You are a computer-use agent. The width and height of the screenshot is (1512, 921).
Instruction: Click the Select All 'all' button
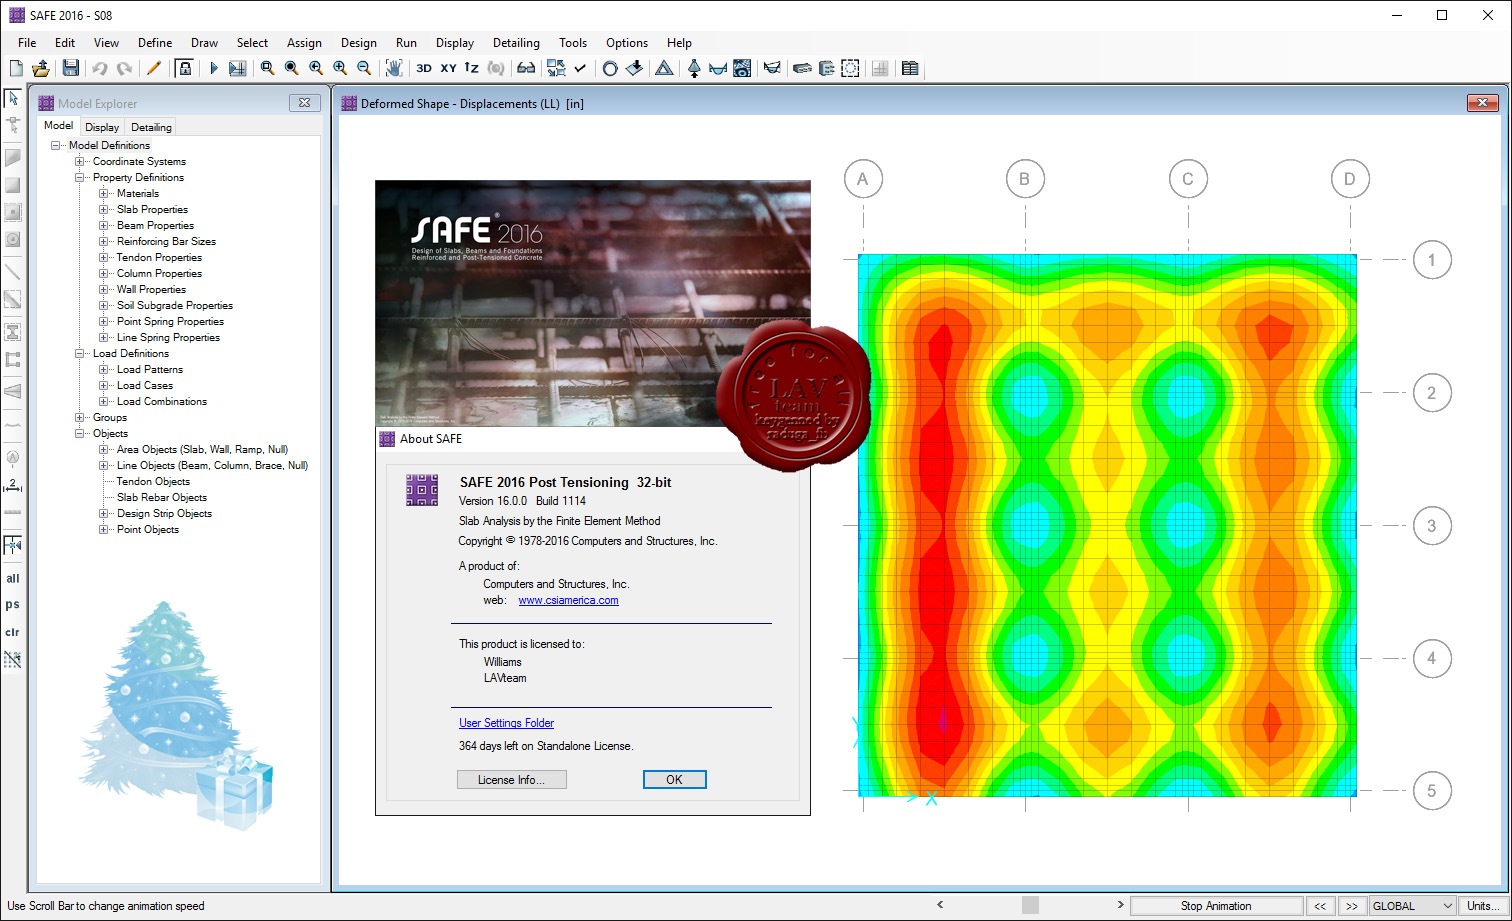(x=13, y=578)
